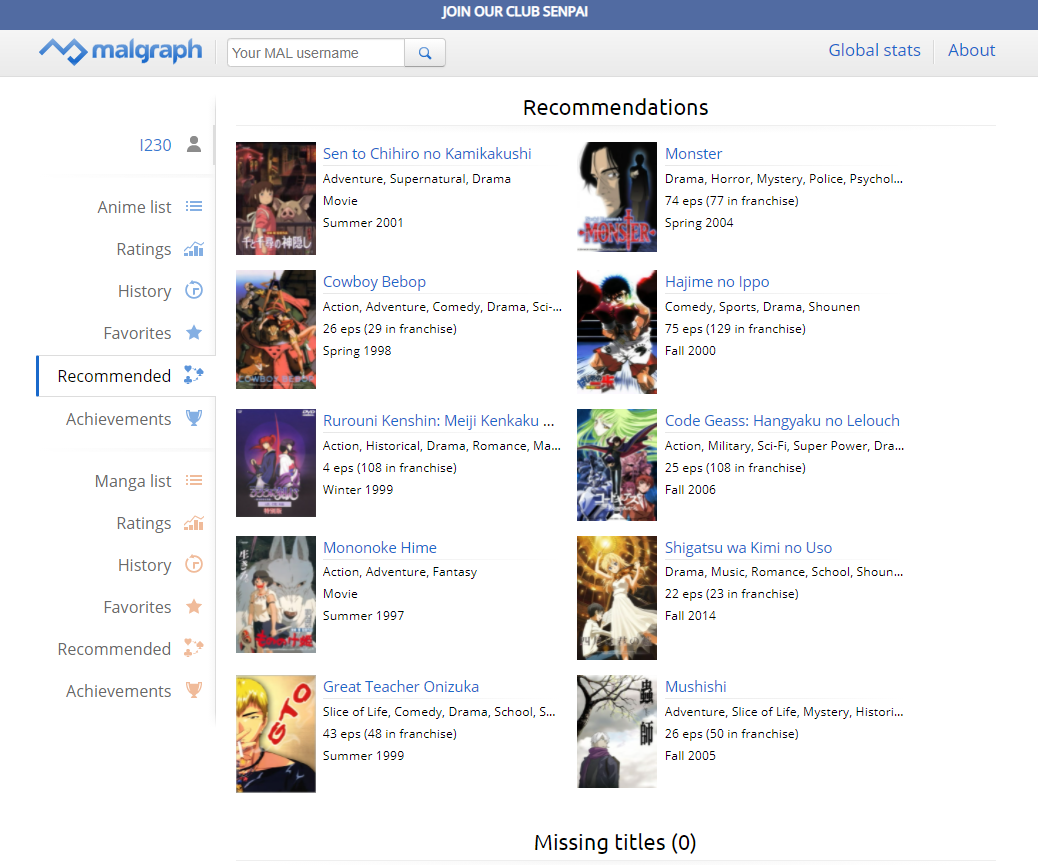Click the "Fall 2014" season text
The width and height of the screenshot is (1038, 865).
tap(690, 615)
